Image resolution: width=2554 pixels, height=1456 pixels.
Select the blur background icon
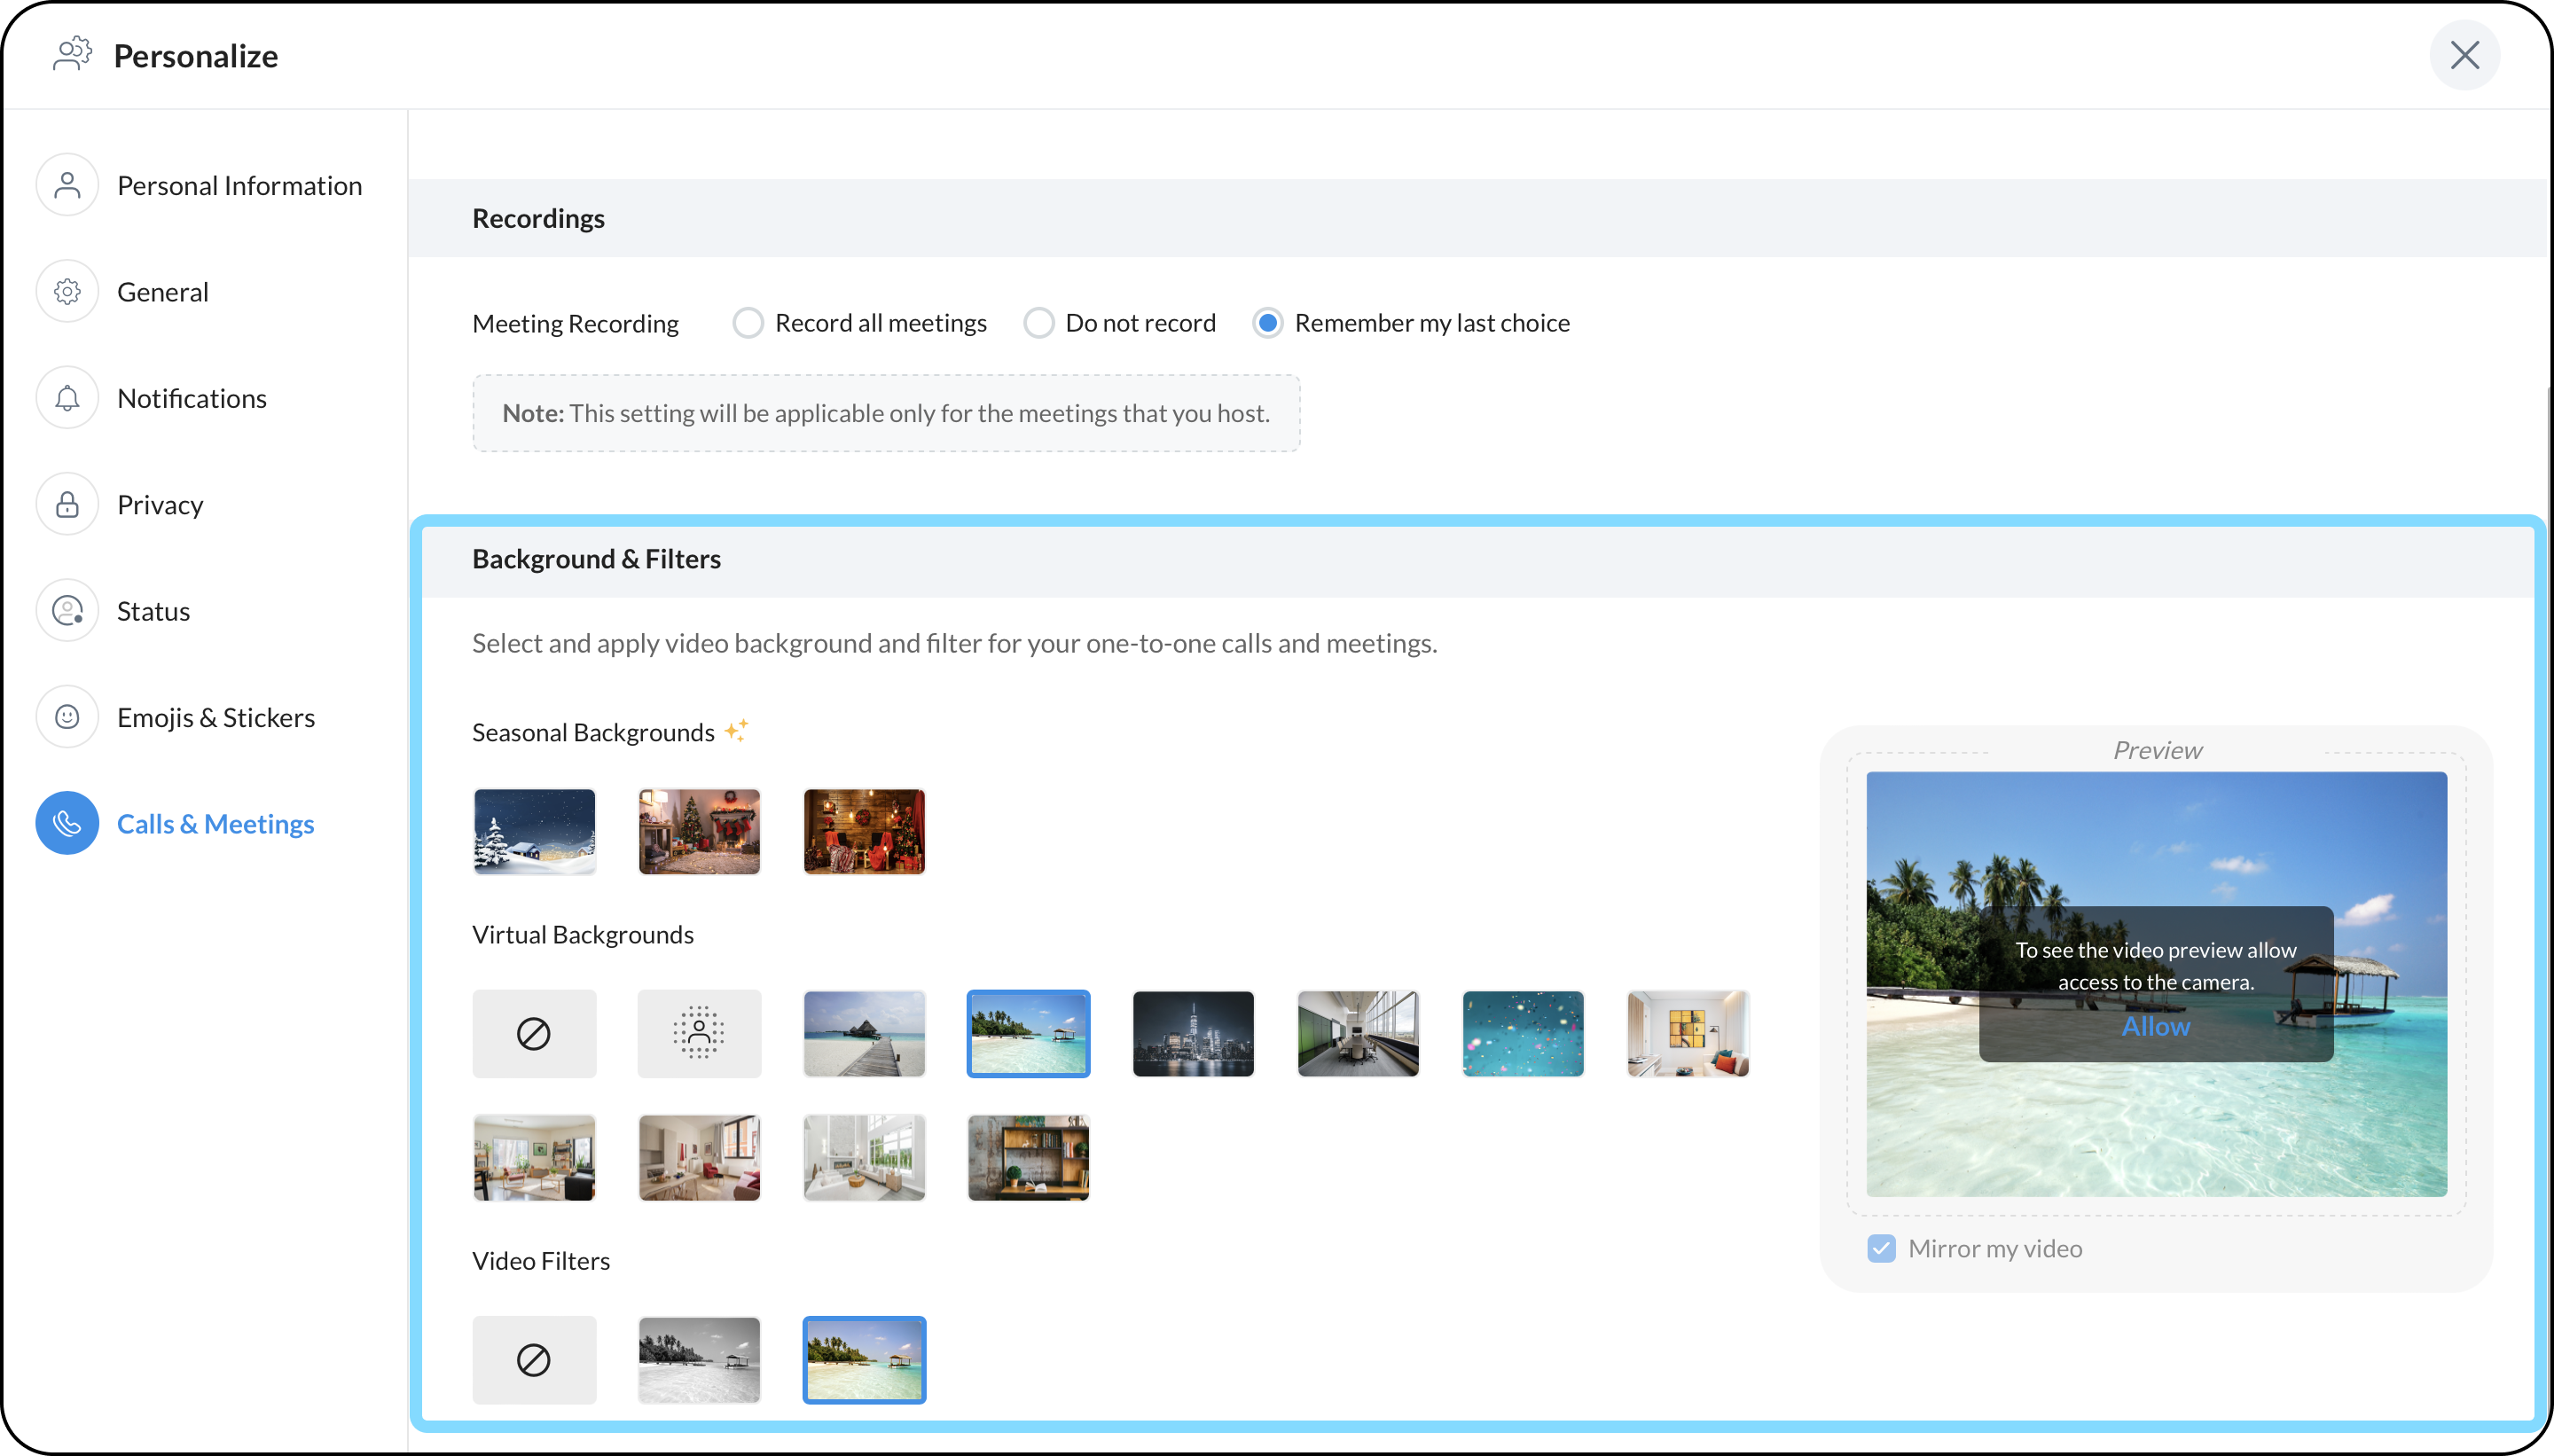[699, 1034]
